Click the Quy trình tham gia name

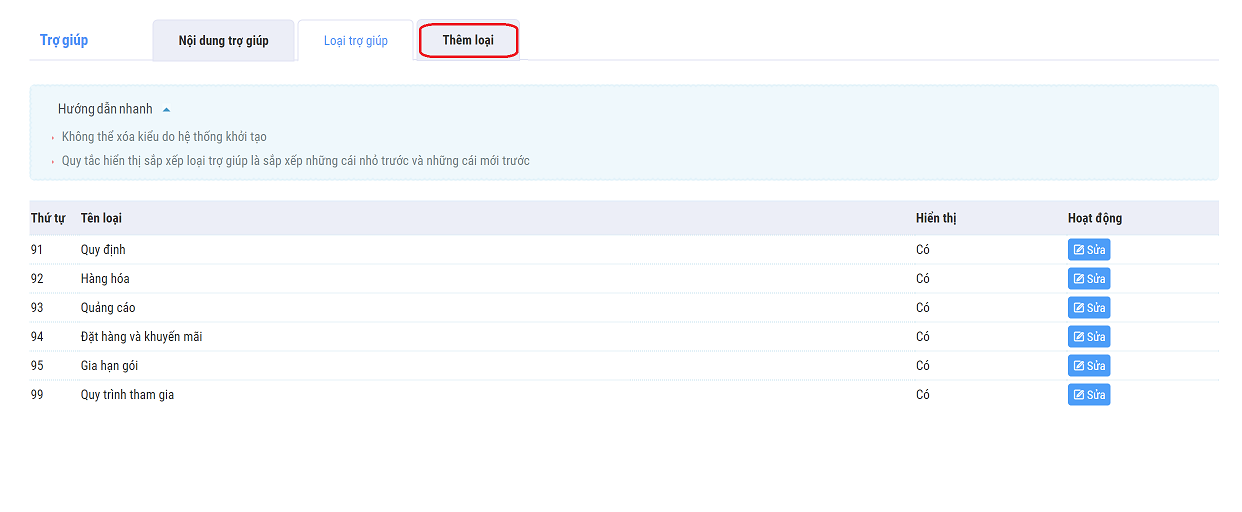(127, 395)
